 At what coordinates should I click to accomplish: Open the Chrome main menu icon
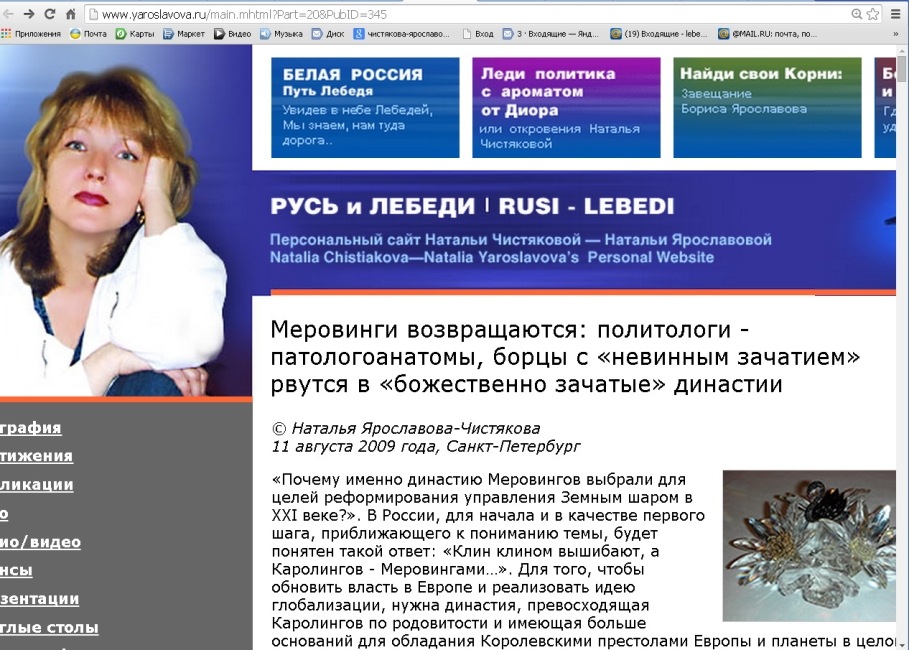tap(896, 14)
